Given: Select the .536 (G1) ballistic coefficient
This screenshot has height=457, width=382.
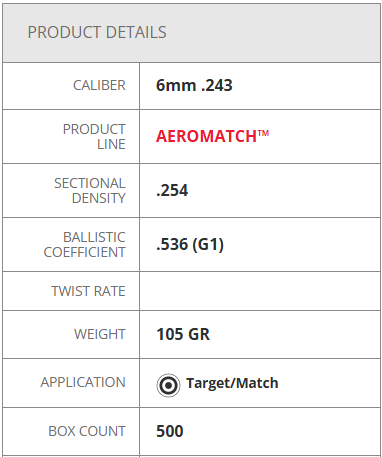Looking at the screenshot, I should pyautogui.click(x=190, y=244).
